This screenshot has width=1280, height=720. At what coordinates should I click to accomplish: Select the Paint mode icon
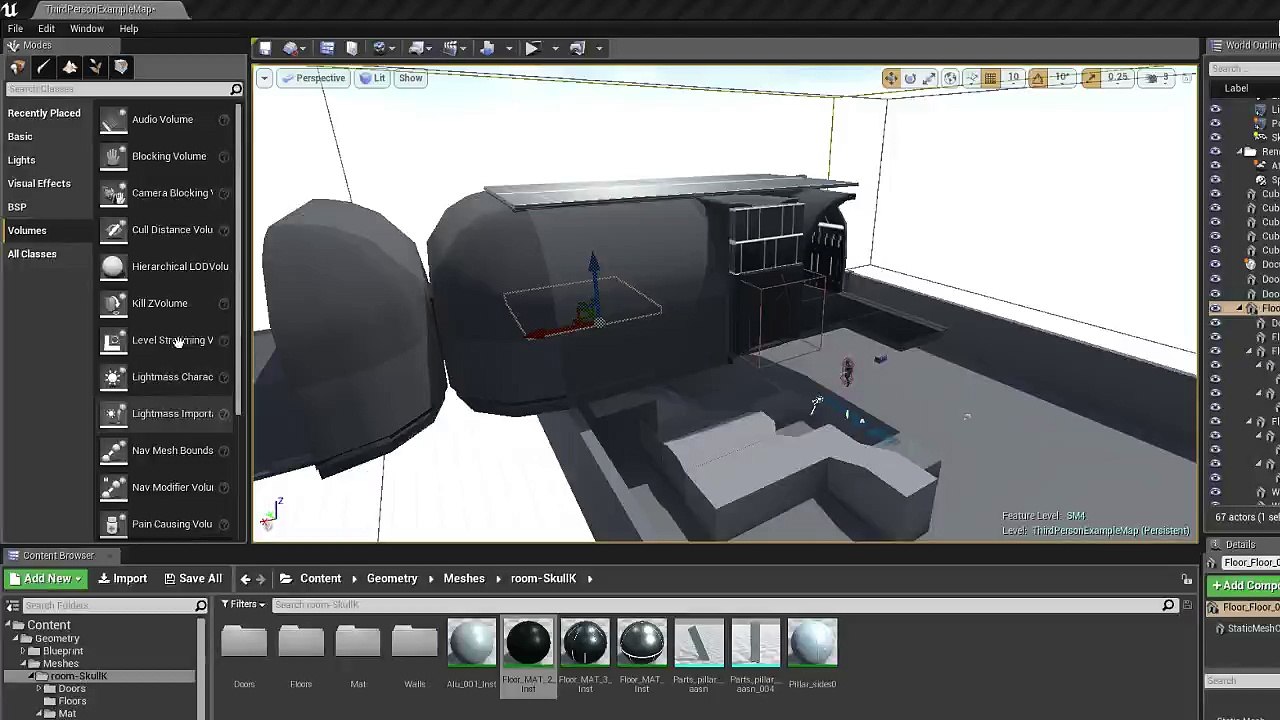tap(43, 67)
